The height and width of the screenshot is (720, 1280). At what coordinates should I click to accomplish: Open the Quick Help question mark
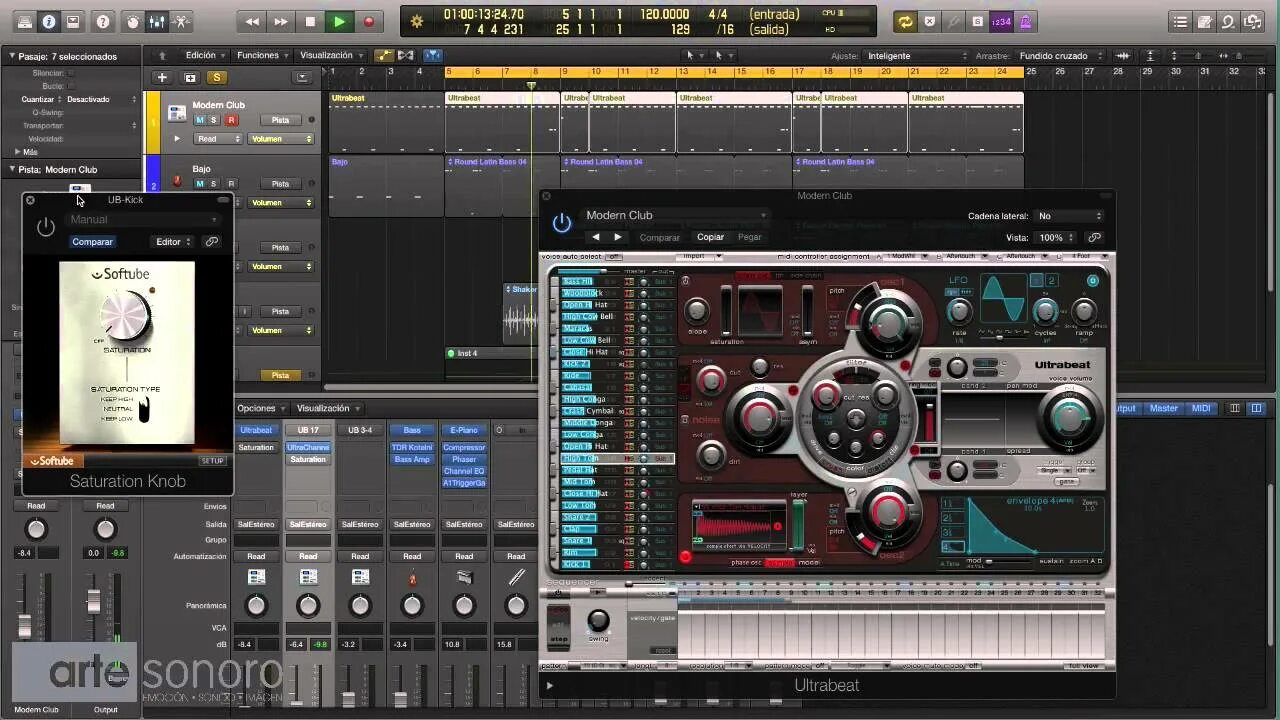tap(103, 21)
